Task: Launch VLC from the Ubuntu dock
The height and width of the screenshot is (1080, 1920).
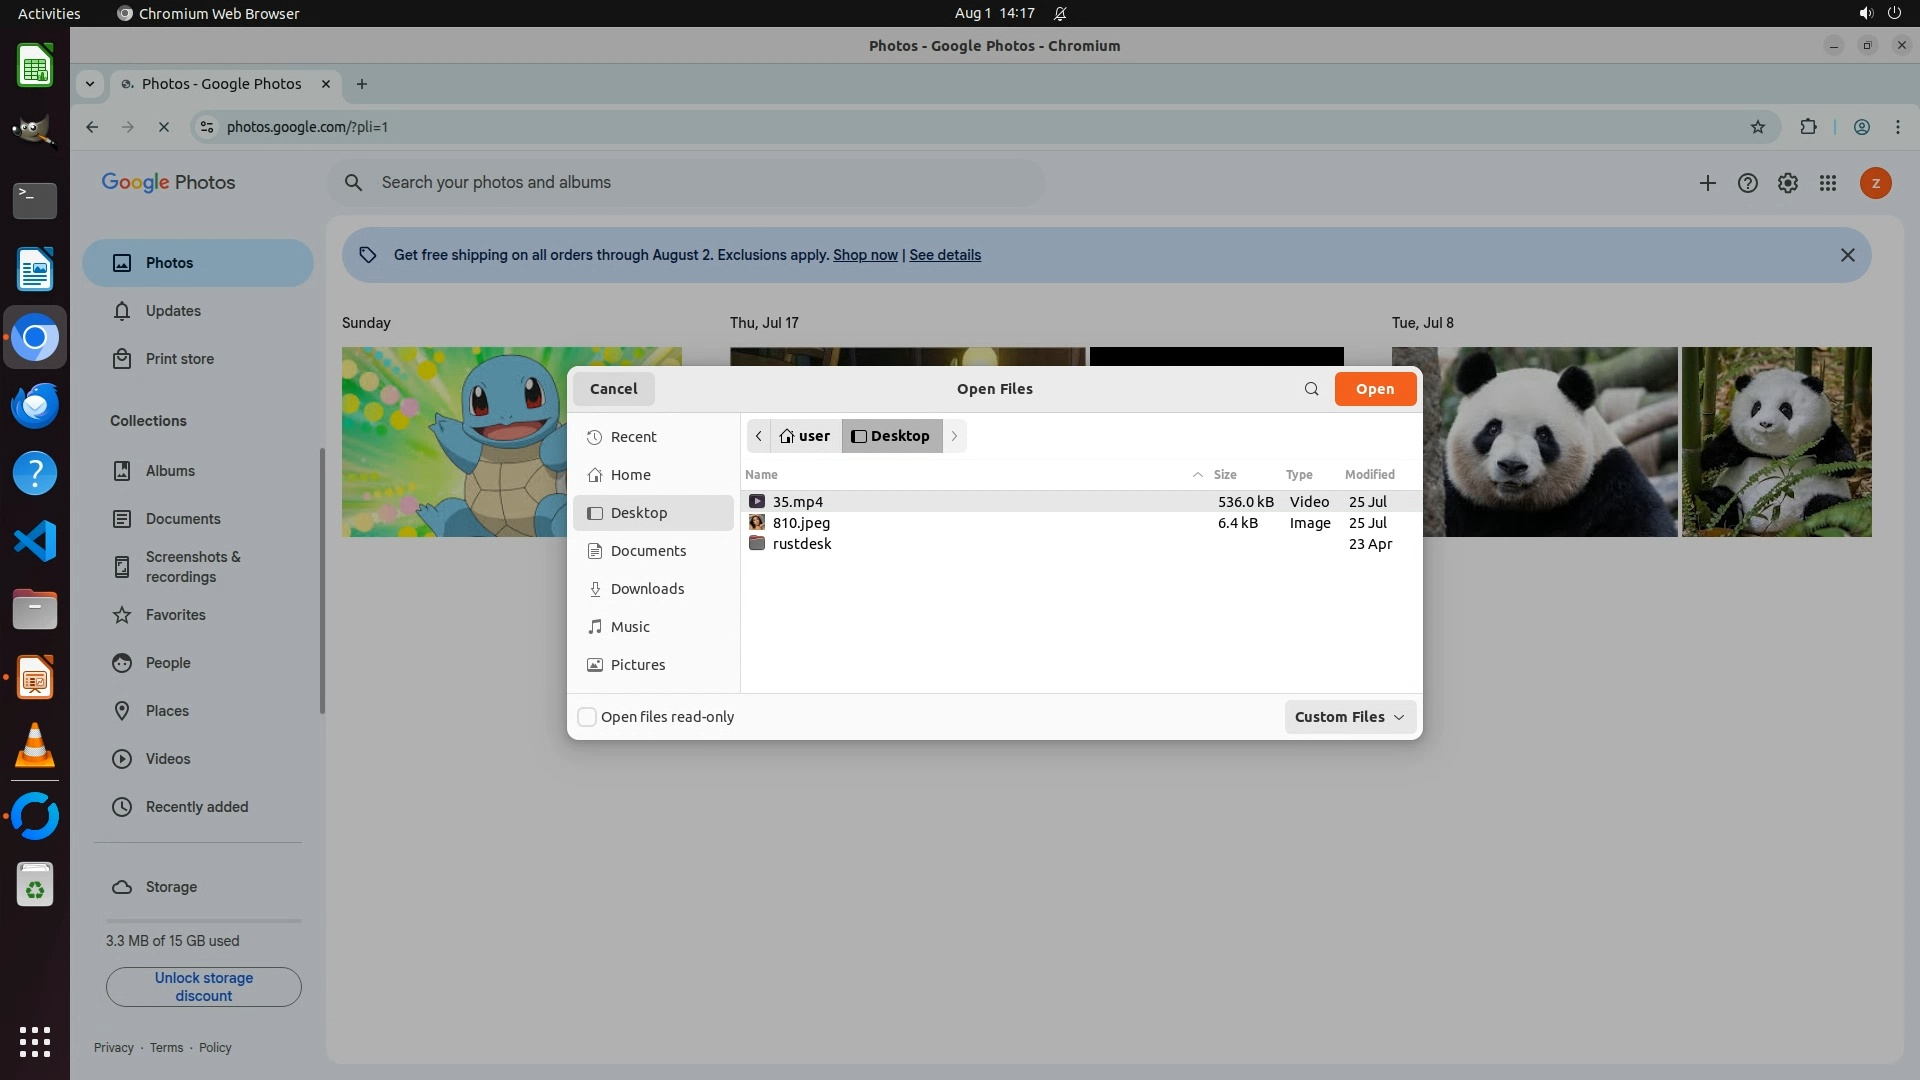Action: 35,746
